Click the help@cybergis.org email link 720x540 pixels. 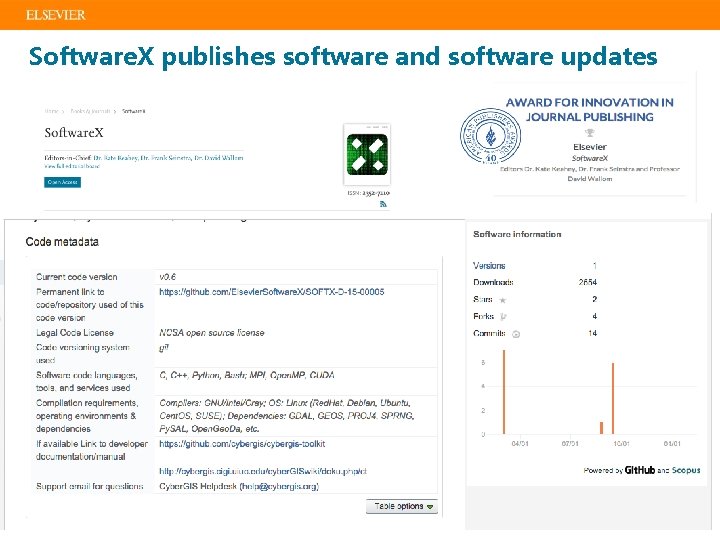tap(280, 486)
